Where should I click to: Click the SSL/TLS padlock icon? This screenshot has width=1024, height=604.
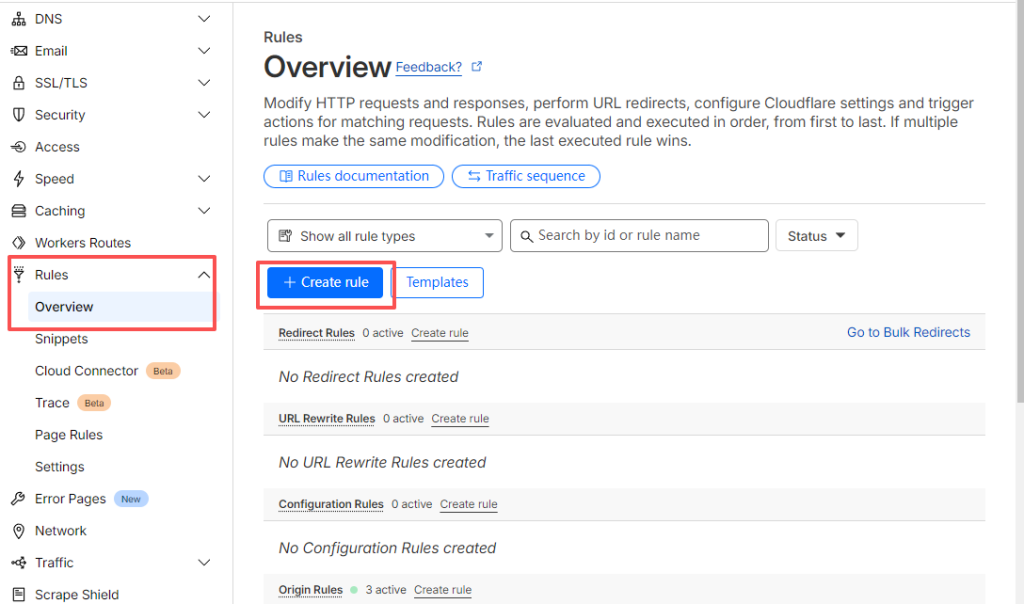(17, 83)
